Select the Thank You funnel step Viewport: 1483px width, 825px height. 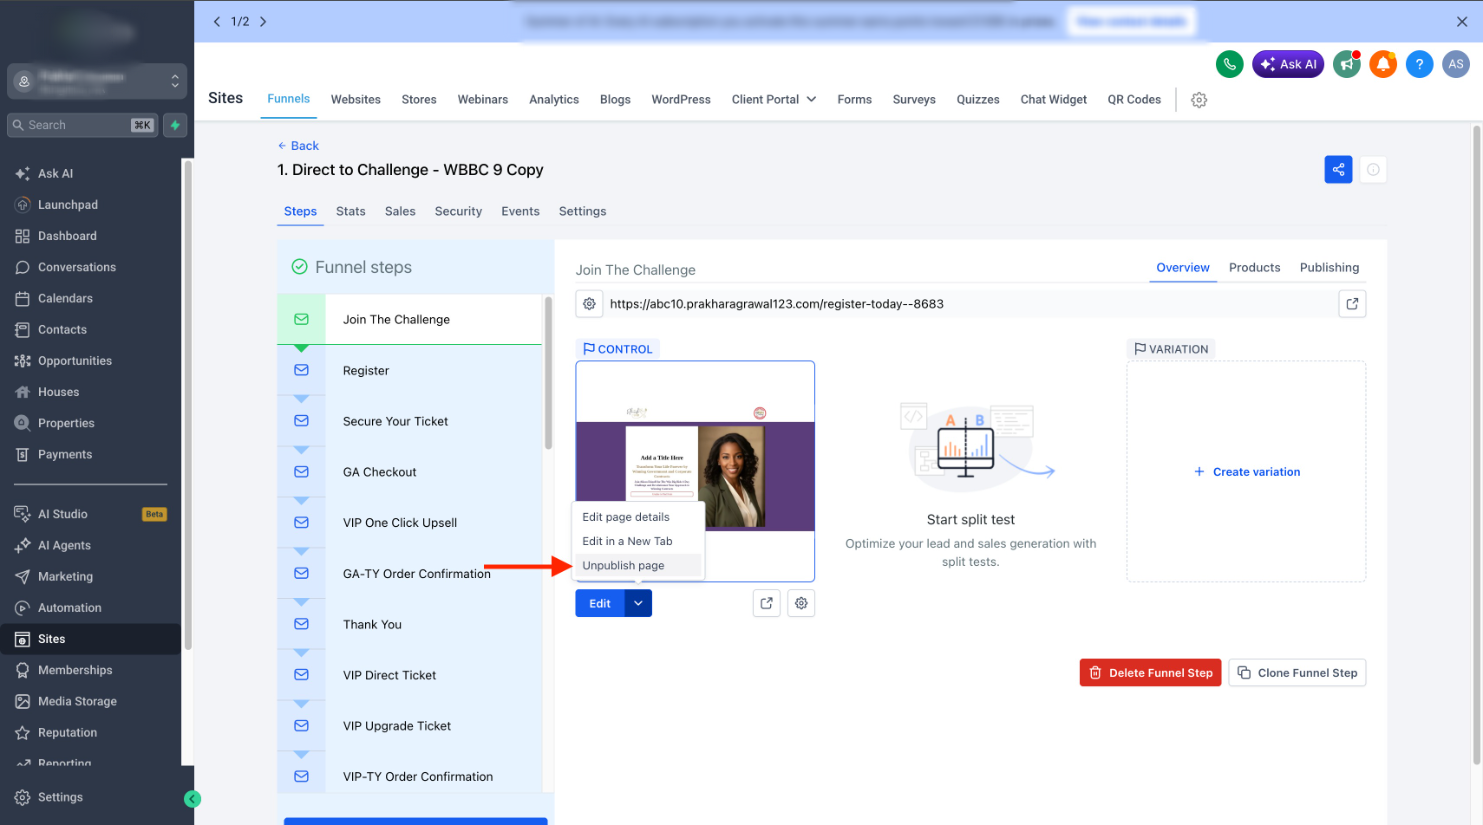(410, 624)
